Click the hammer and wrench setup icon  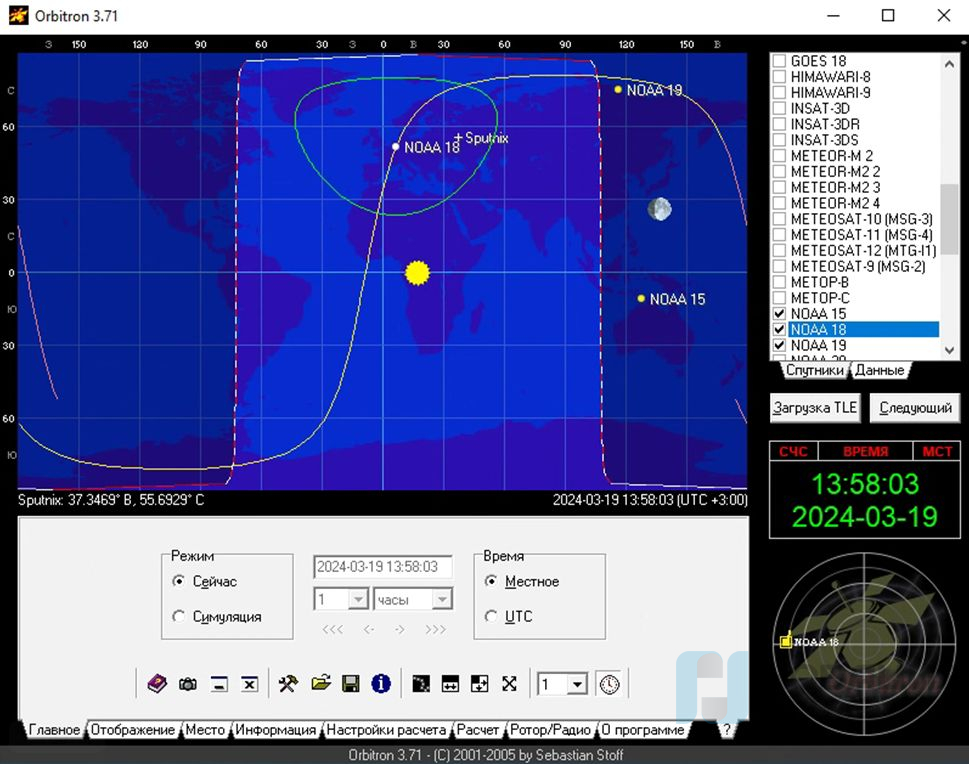point(288,684)
